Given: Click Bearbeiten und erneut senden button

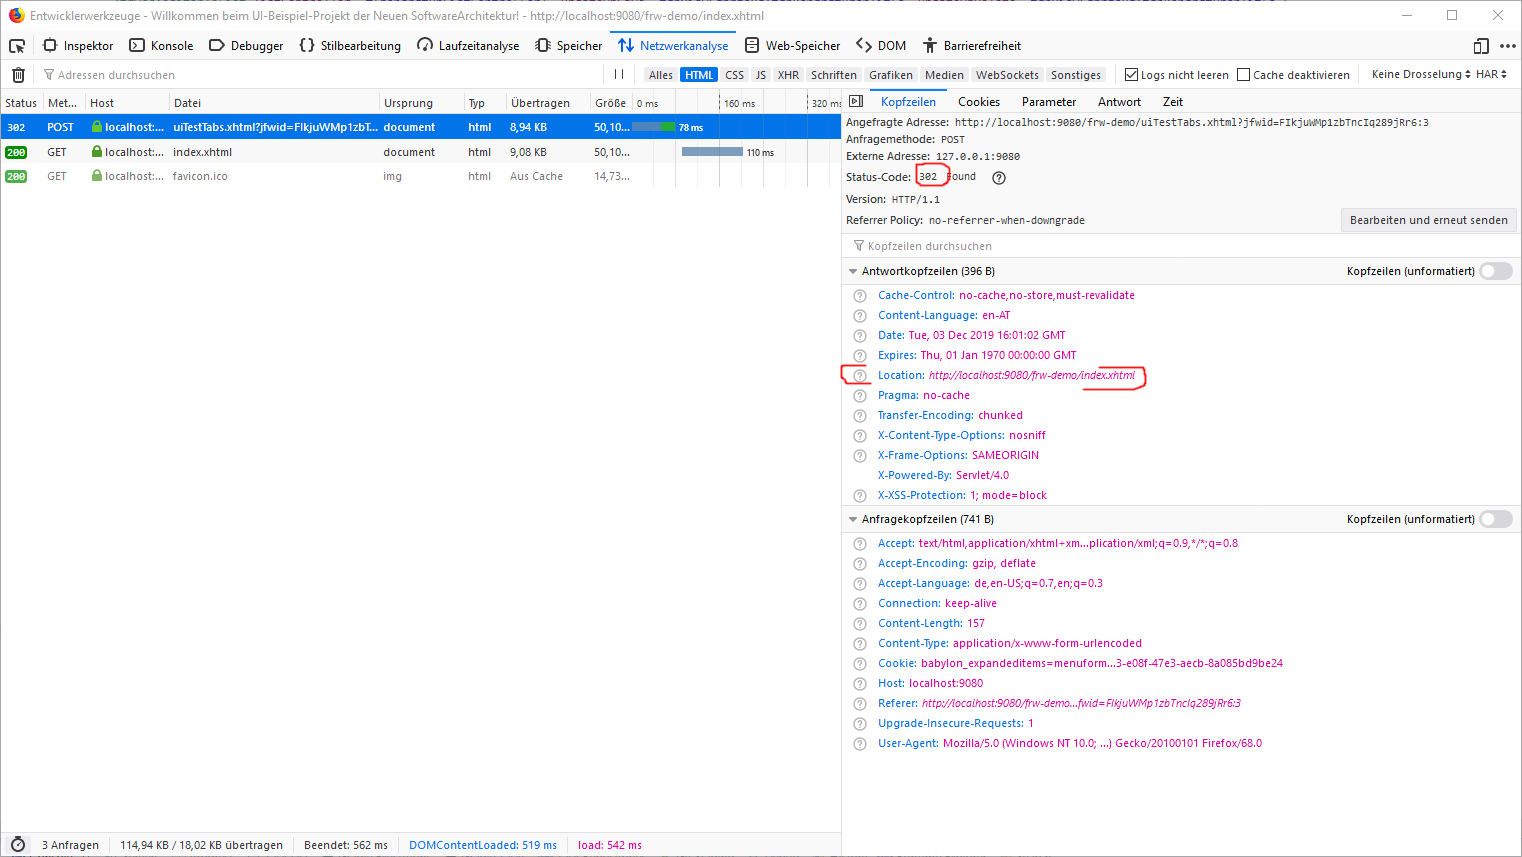Looking at the screenshot, I should pos(1428,220).
